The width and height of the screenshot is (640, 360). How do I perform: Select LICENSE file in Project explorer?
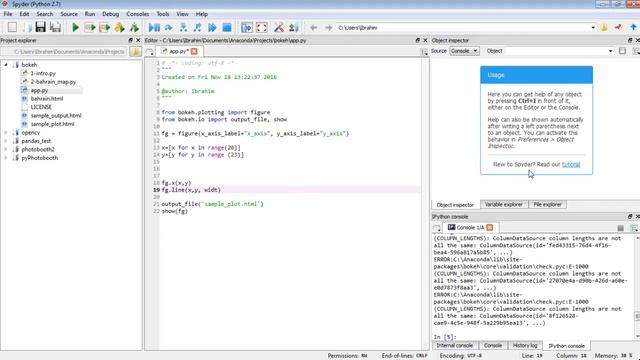click(41, 107)
